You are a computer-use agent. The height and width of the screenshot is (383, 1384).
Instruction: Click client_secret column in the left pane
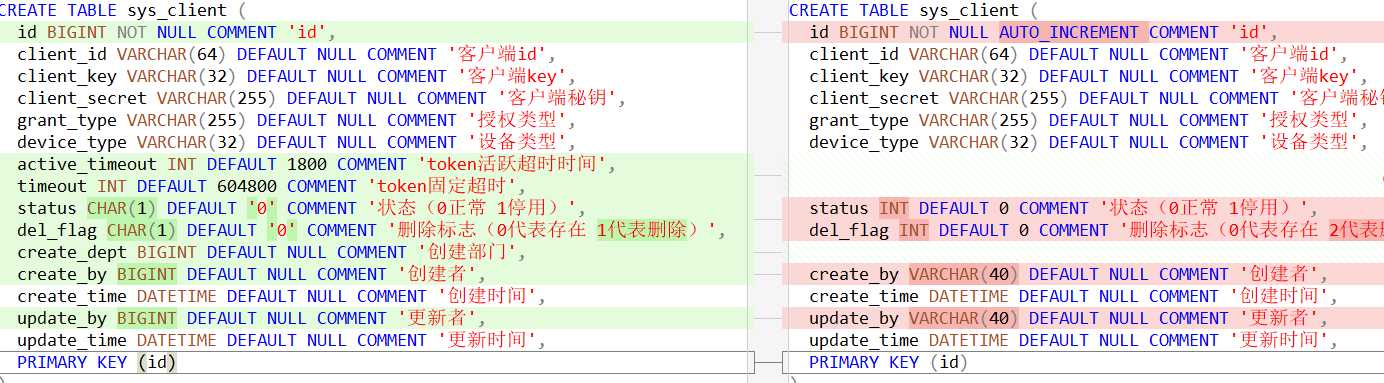tap(82, 98)
